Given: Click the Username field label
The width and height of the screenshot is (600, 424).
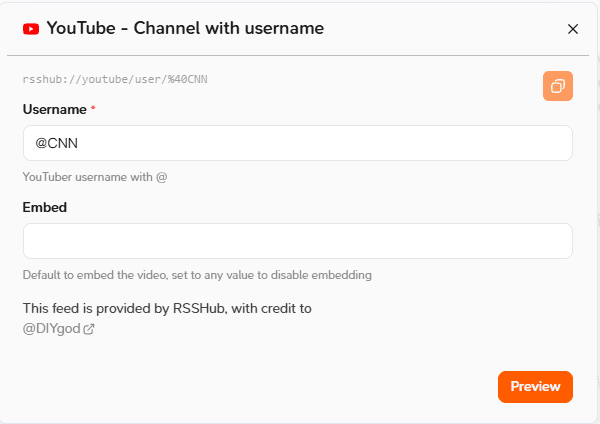Looking at the screenshot, I should (x=54, y=109).
